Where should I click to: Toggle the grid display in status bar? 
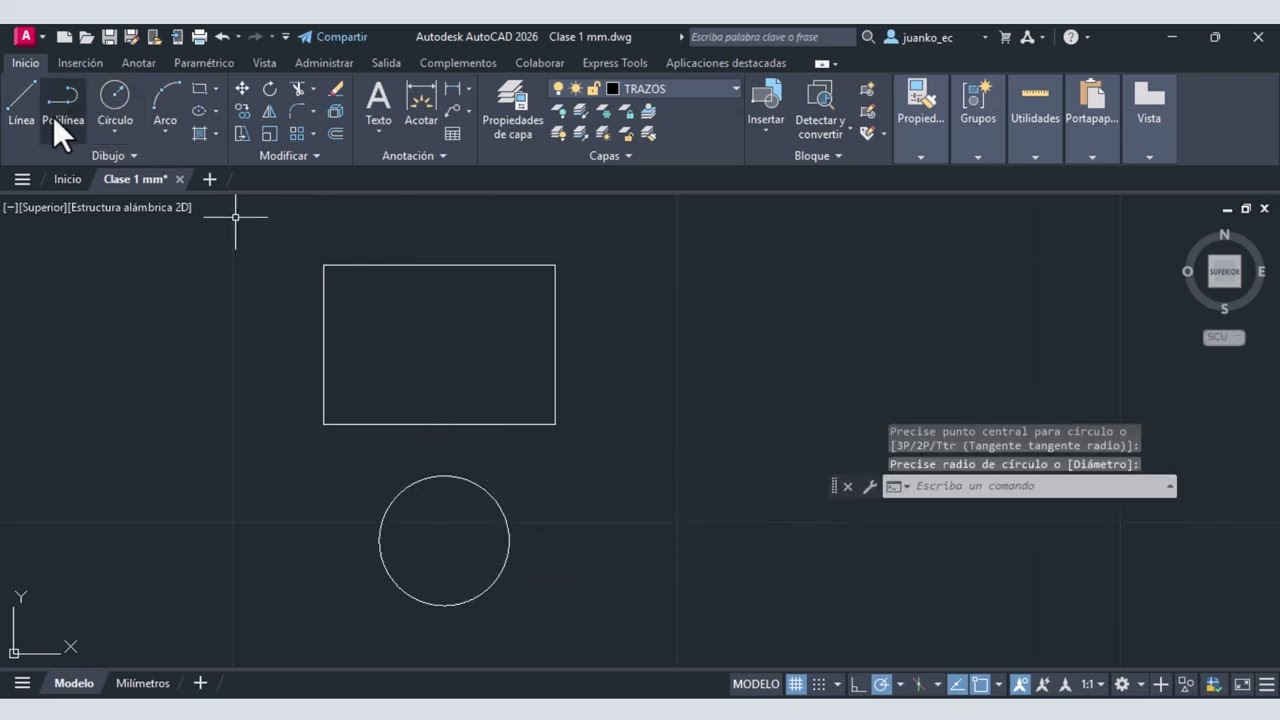[x=796, y=684]
